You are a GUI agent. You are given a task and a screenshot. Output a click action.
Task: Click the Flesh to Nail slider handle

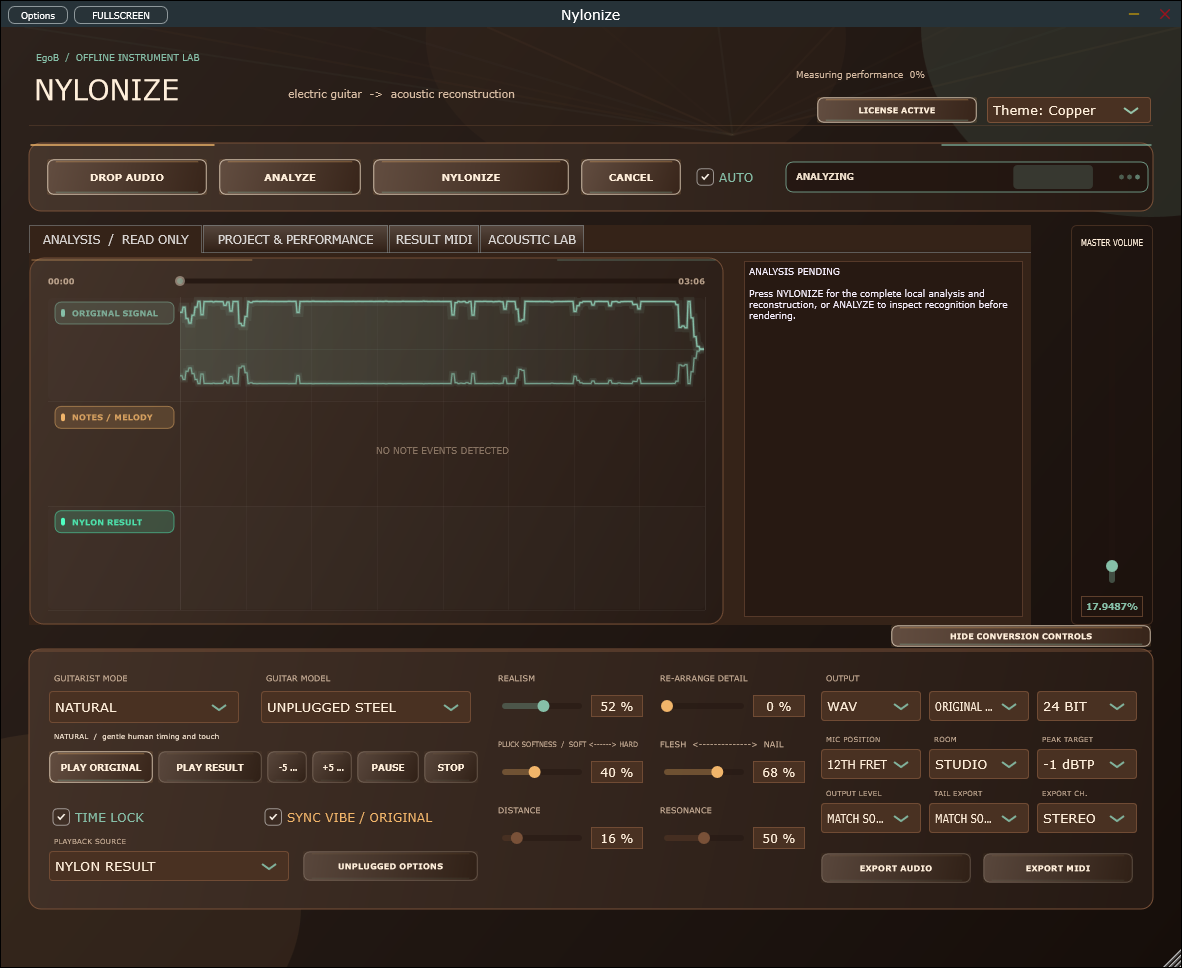pos(717,772)
